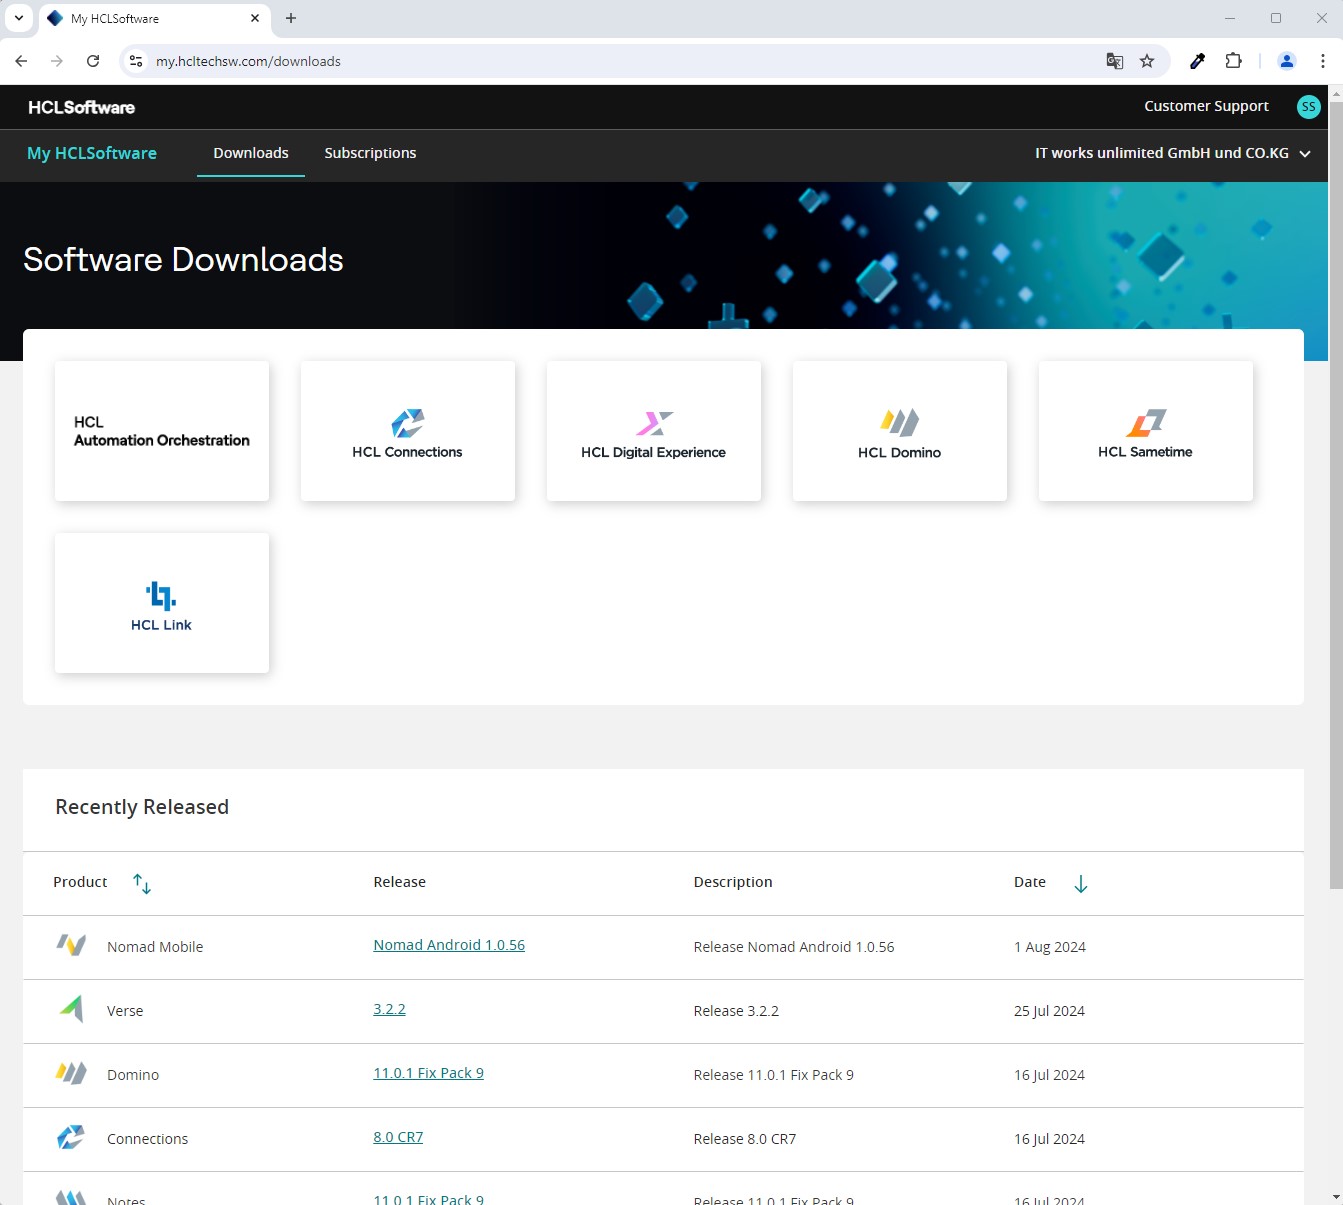Open the browser extensions puzzle icon
The image size is (1343, 1205).
tap(1233, 61)
